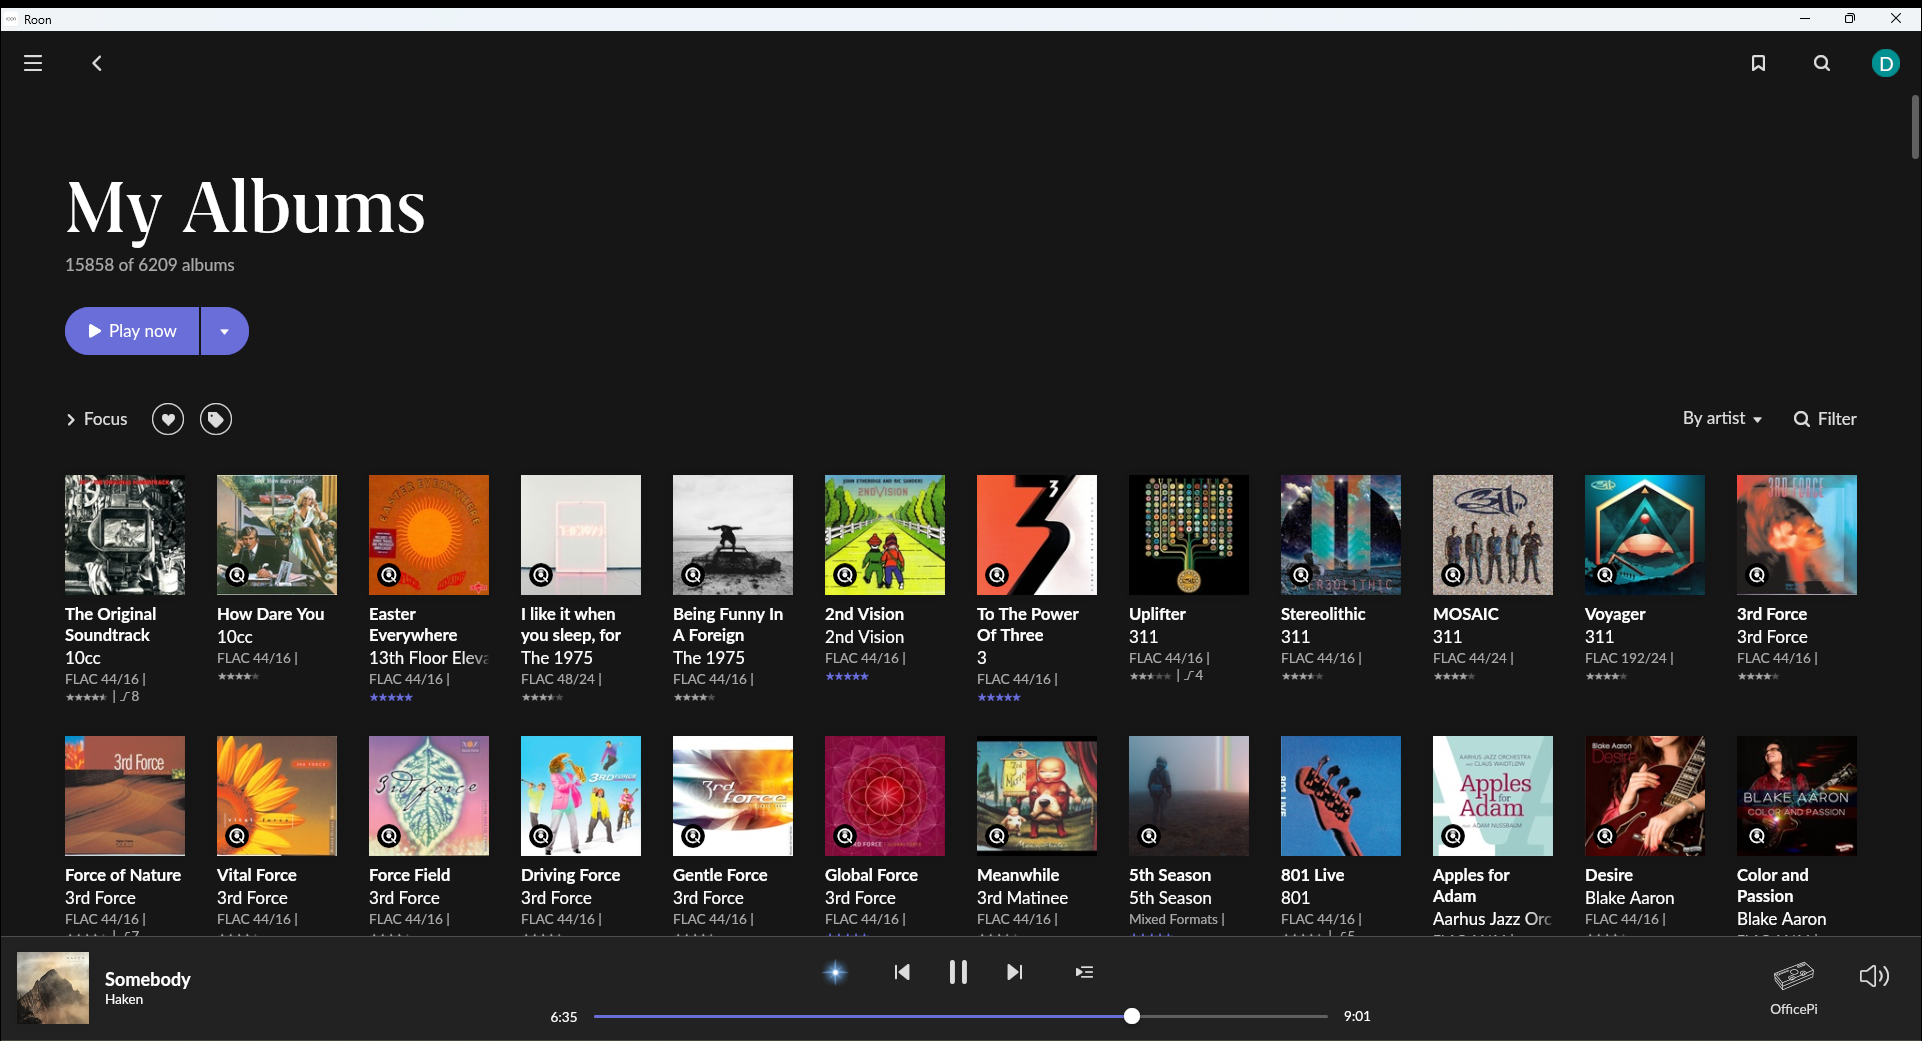Open the Global Force album cover
Image resolution: width=1922 pixels, height=1041 pixels.
[885, 796]
